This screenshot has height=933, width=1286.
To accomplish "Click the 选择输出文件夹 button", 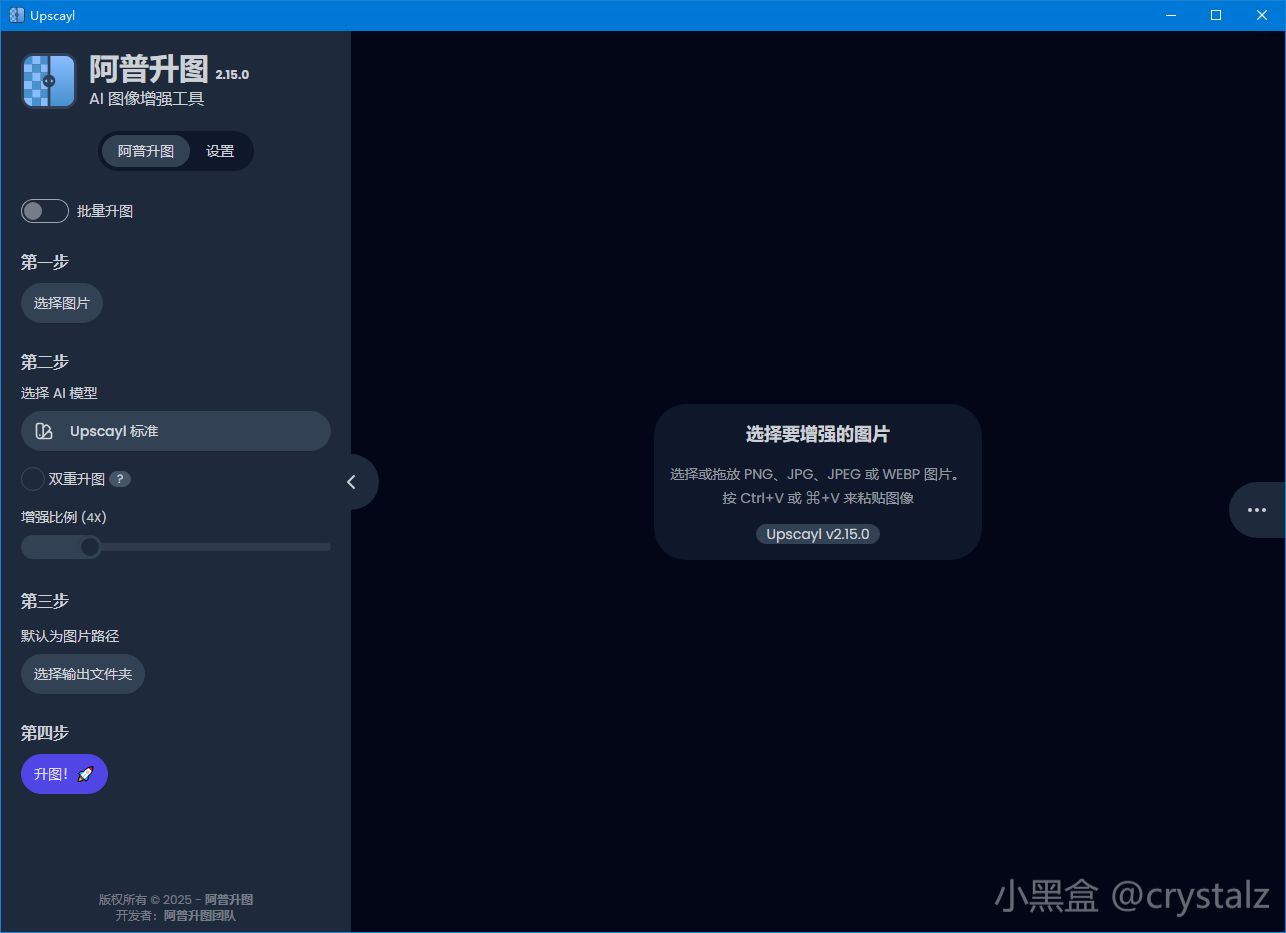I will pyautogui.click(x=83, y=674).
